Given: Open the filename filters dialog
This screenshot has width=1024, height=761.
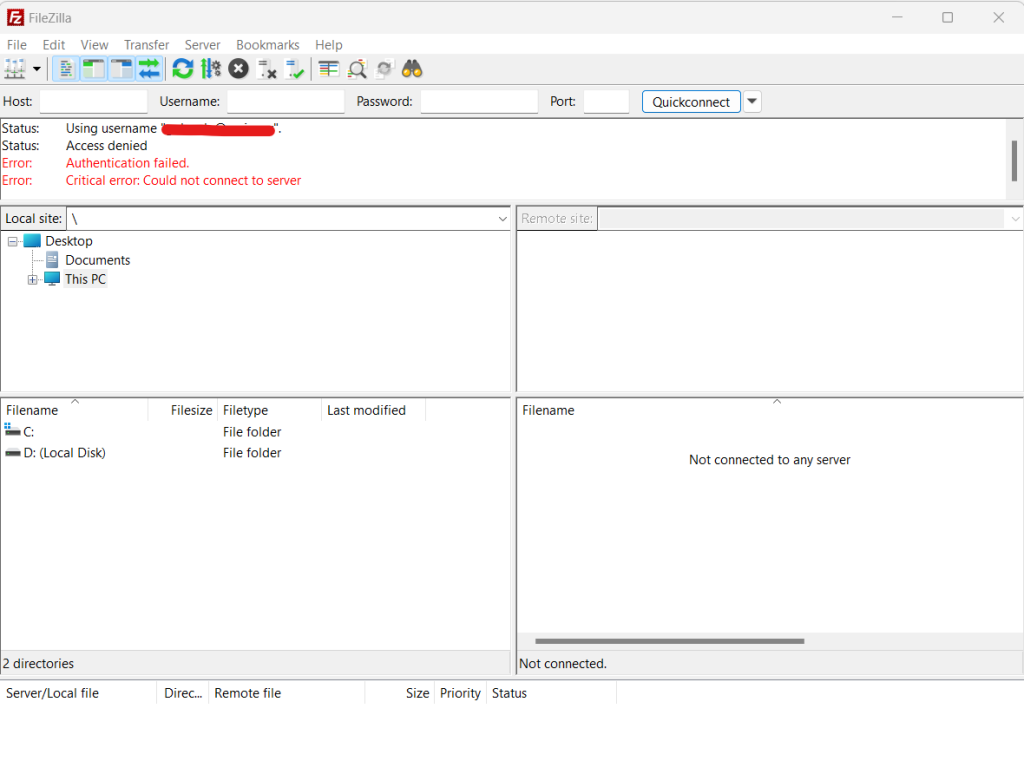Looking at the screenshot, I should pos(328,68).
